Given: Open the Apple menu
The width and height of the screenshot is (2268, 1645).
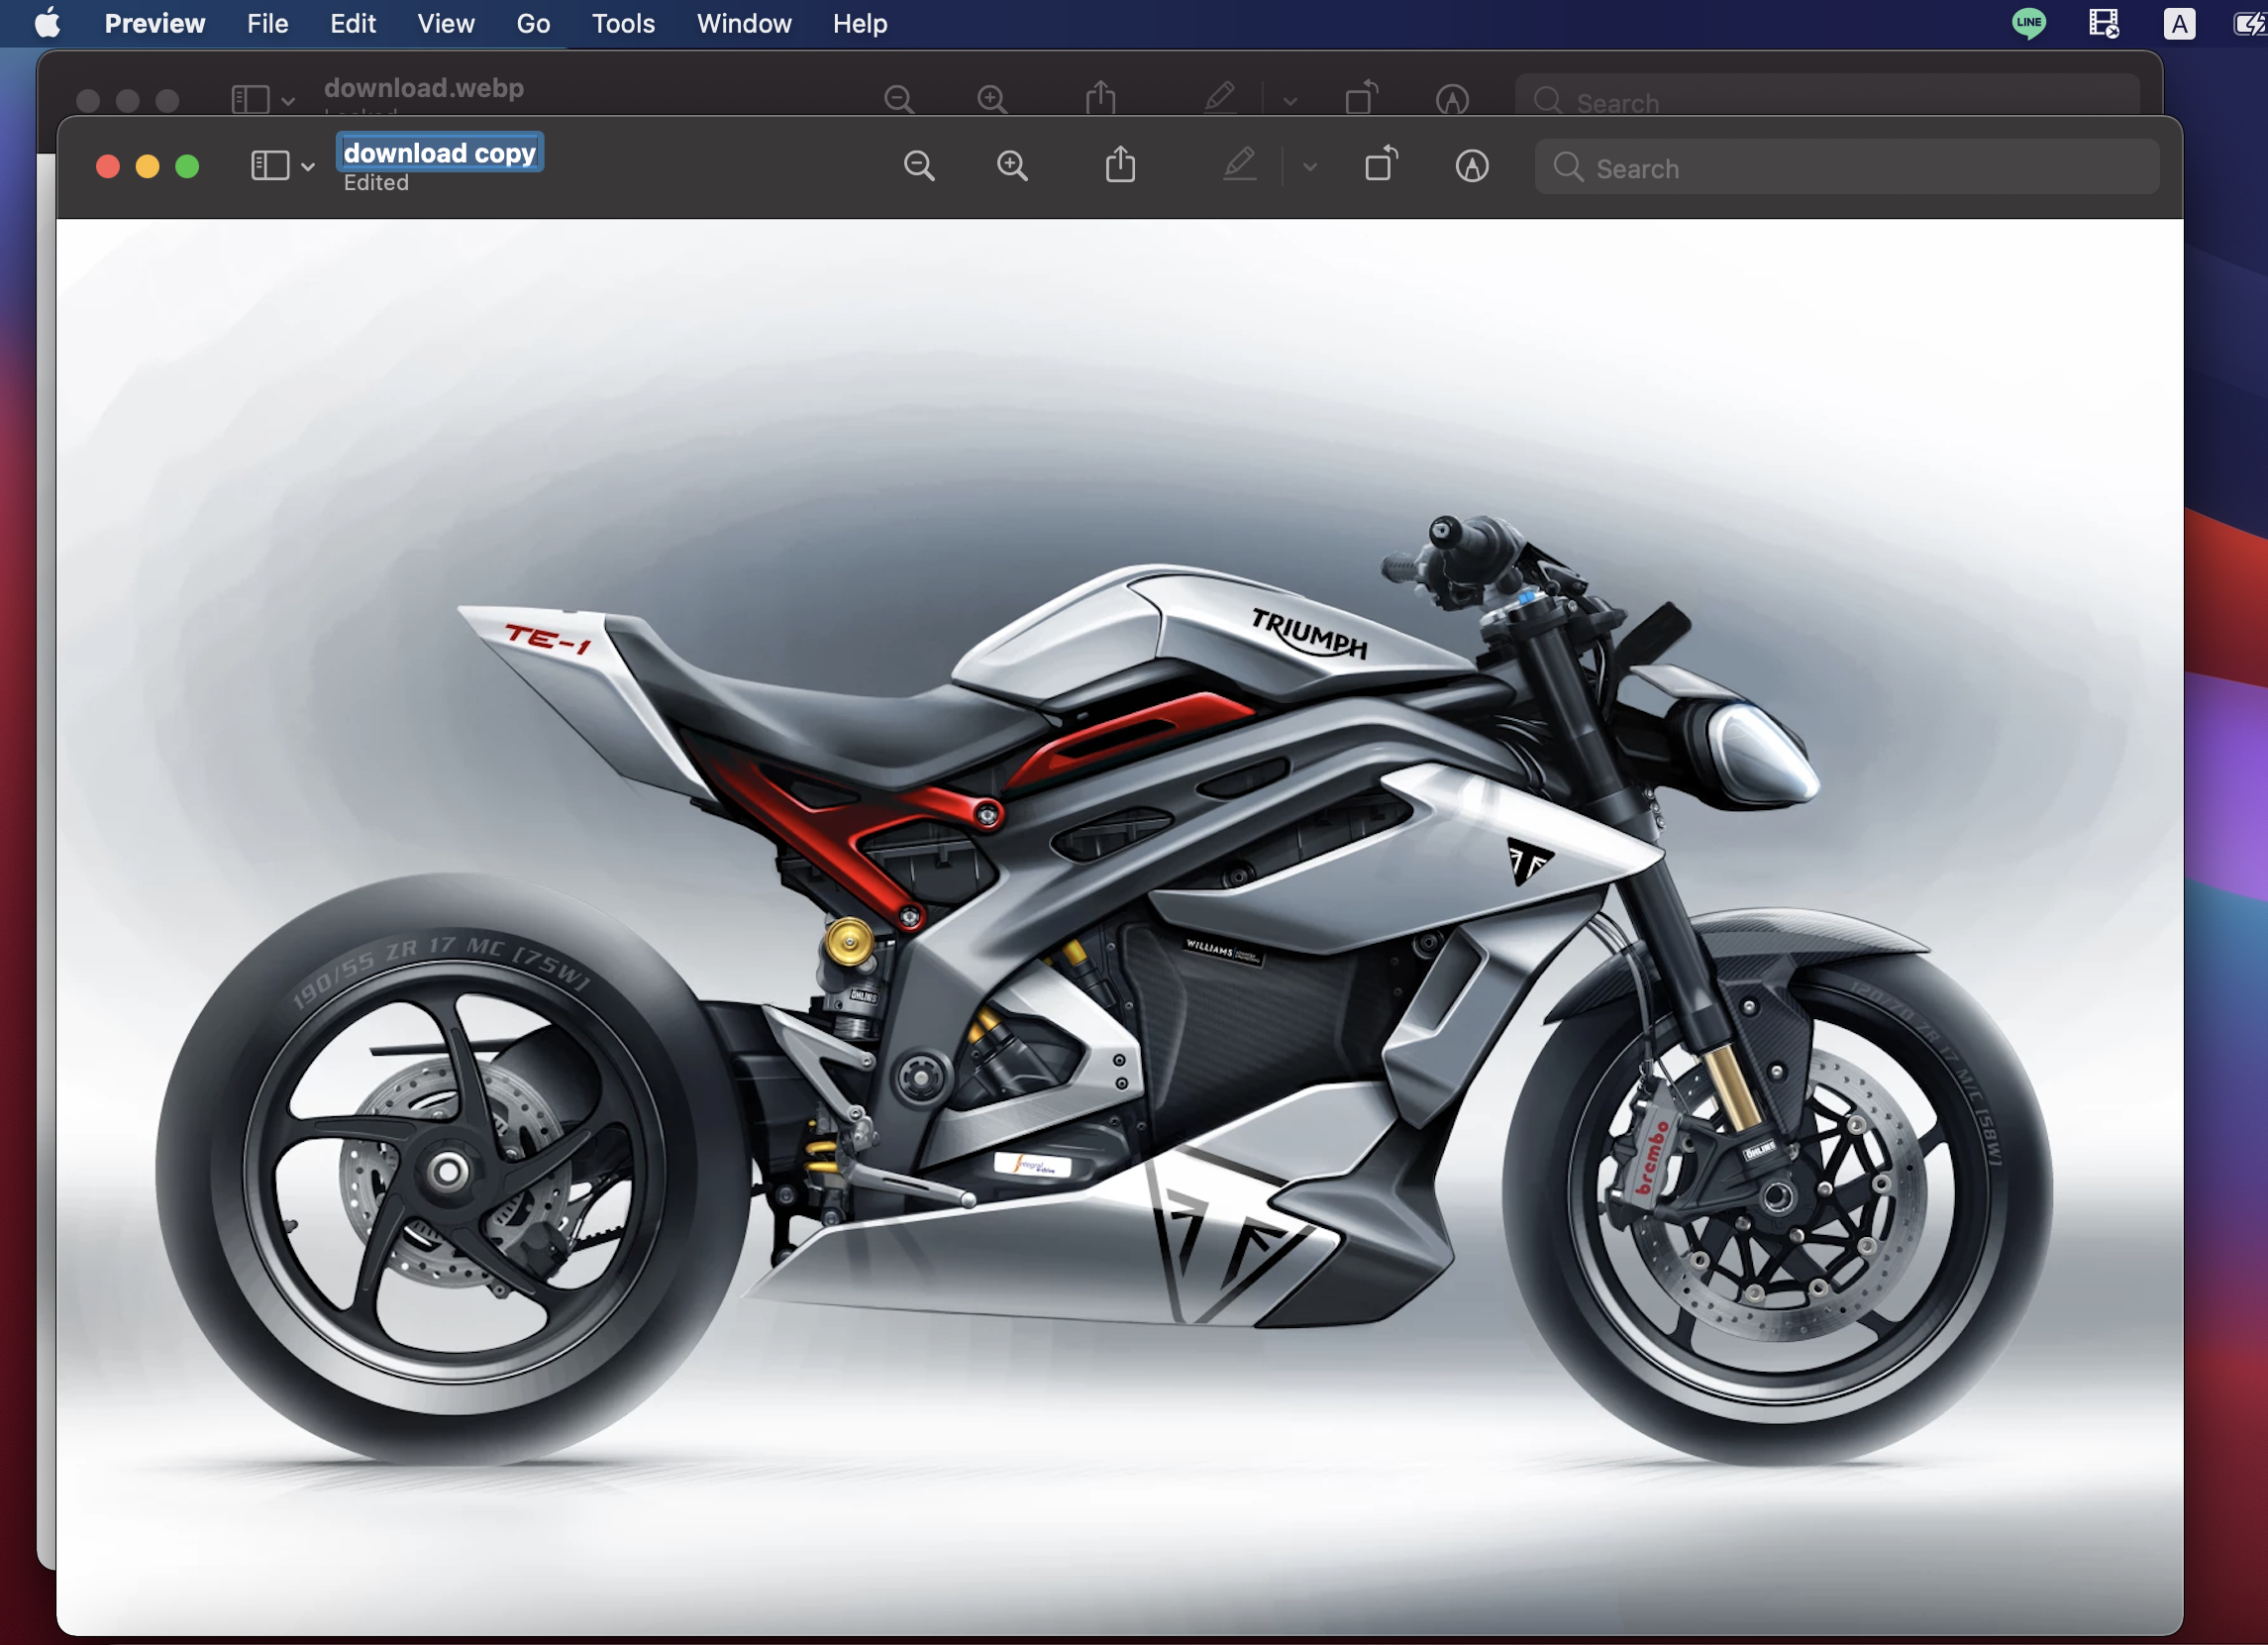Looking at the screenshot, I should (x=47, y=23).
